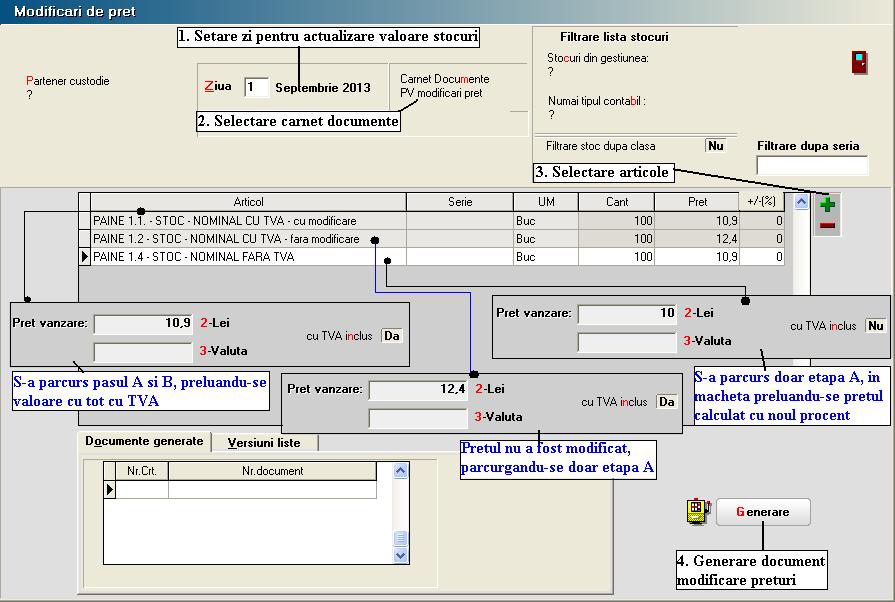Click the Lei price field showing 10

coord(627,314)
